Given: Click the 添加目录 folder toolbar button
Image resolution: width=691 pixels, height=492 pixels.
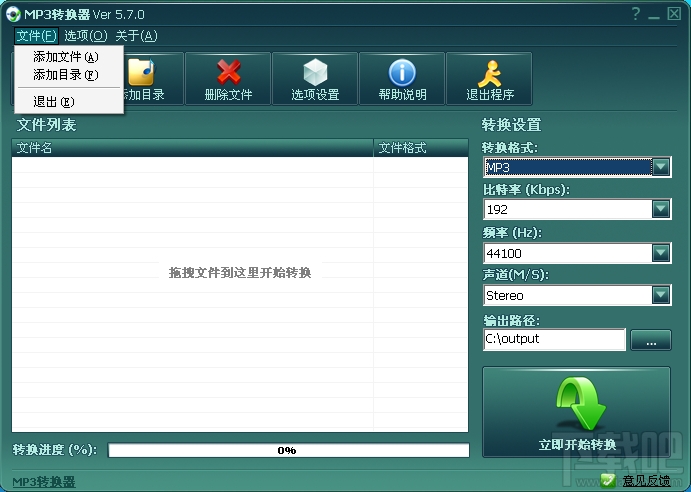Looking at the screenshot, I should [x=148, y=79].
